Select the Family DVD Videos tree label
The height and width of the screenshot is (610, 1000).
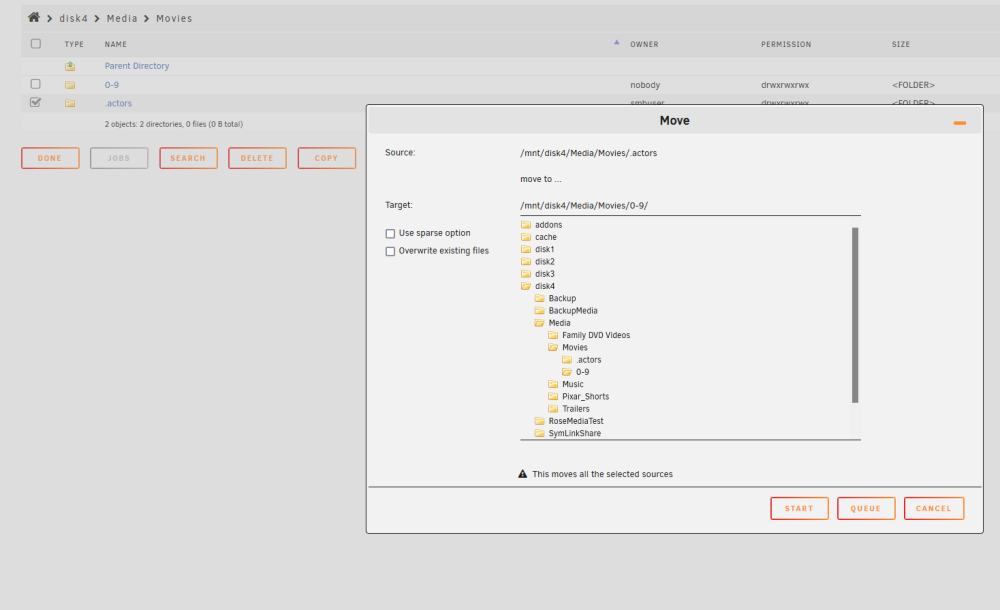pos(596,335)
